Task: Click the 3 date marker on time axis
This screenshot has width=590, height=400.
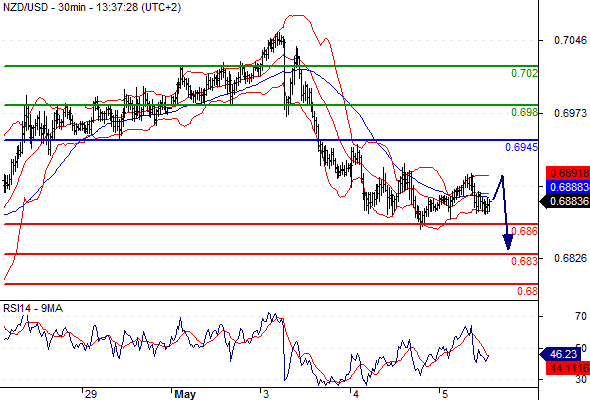Action: pos(266,394)
